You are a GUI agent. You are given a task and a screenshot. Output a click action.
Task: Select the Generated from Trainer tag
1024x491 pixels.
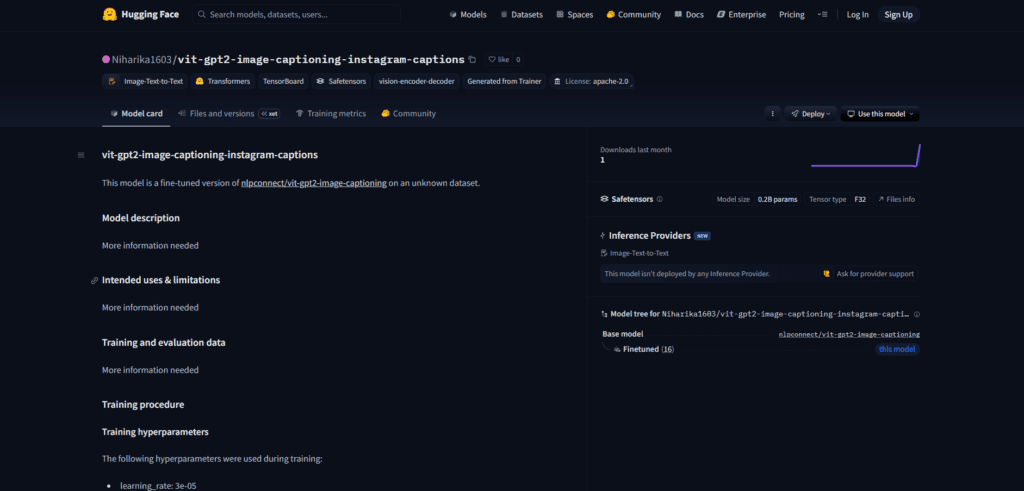tap(504, 82)
